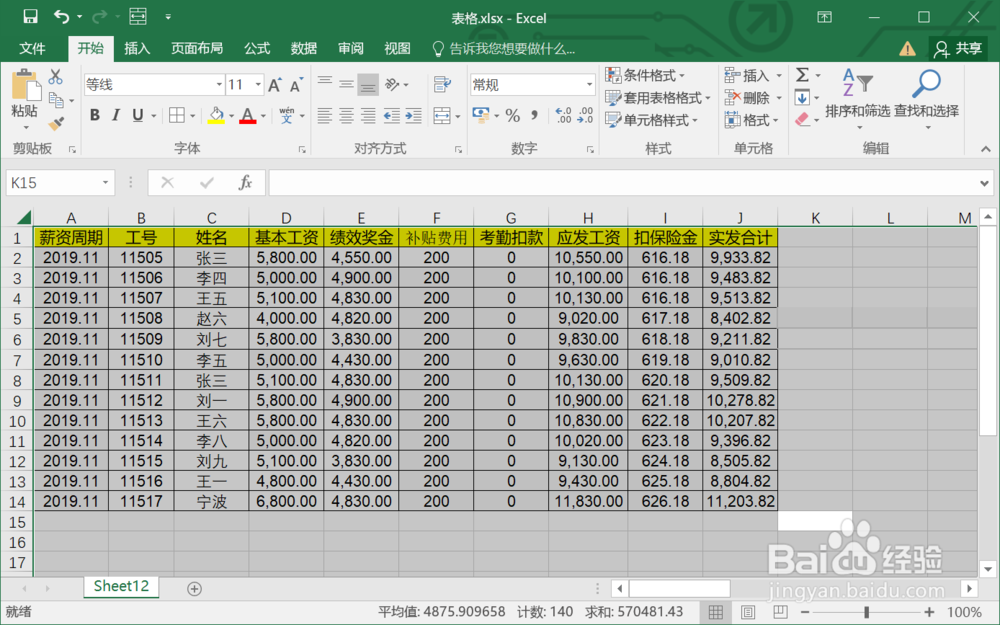Click the Save icon in quick access toolbar
The image size is (1000, 625).
[30, 17]
